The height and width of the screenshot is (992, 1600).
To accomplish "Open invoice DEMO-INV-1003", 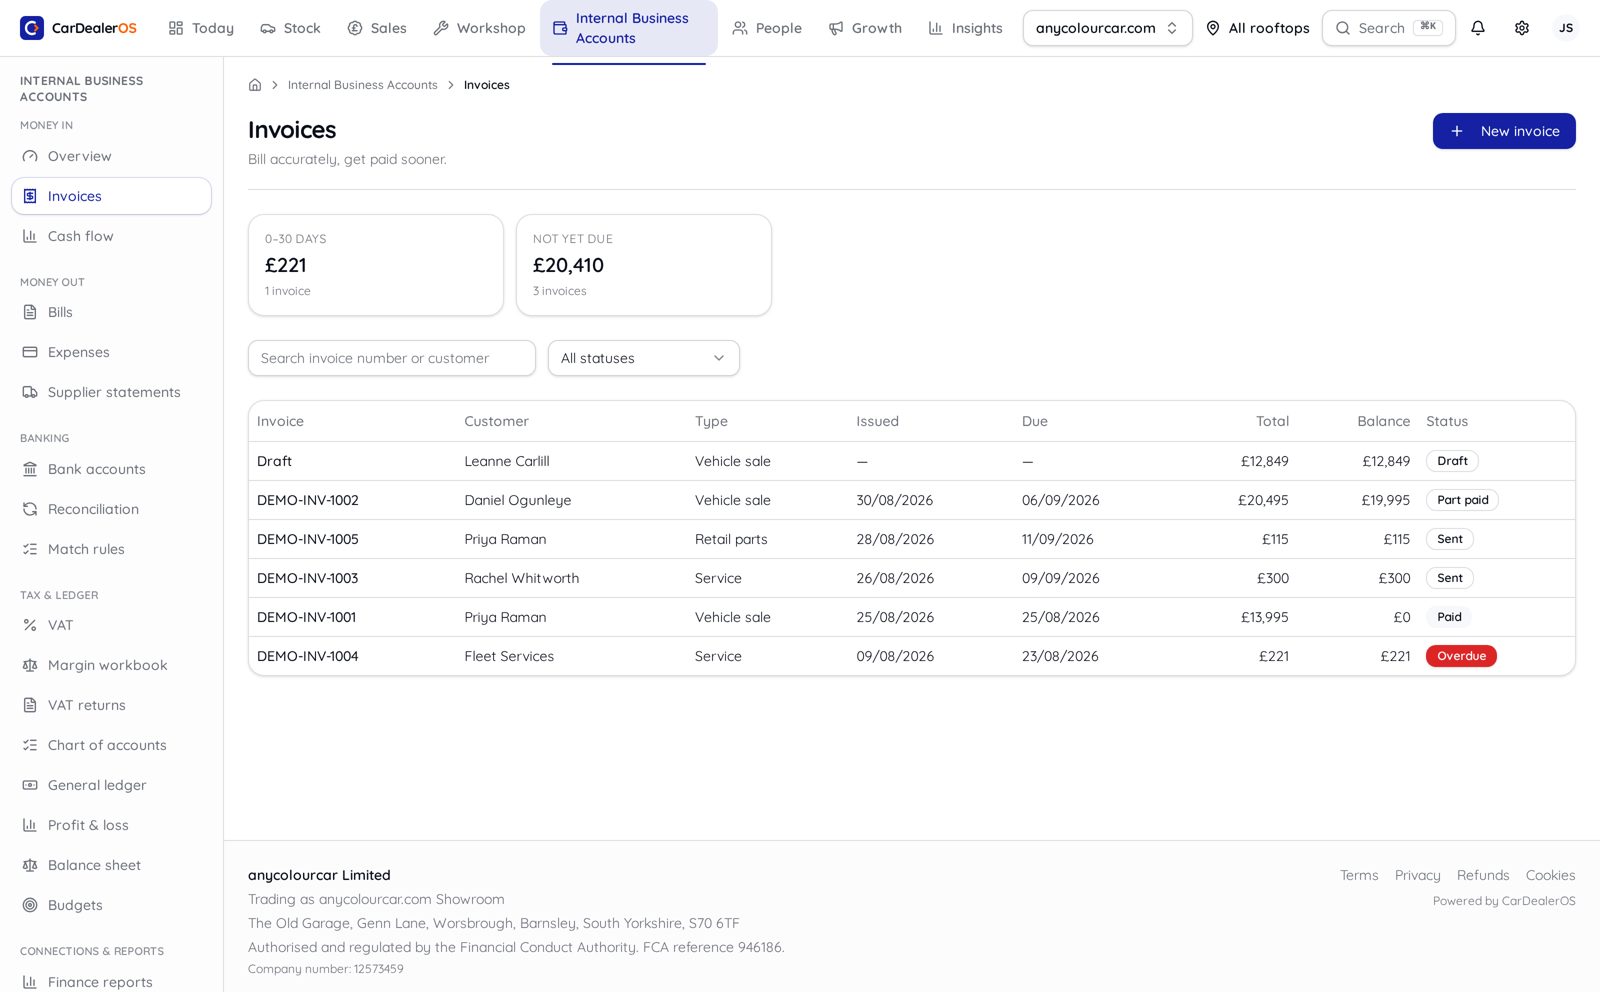I will tap(308, 578).
